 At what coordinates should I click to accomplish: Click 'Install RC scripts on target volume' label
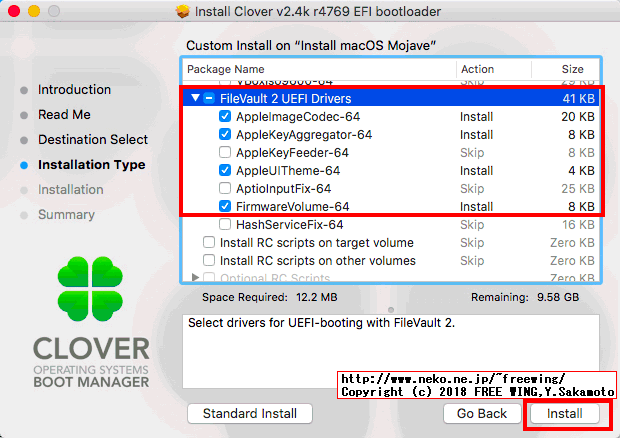pyautogui.click(x=317, y=243)
